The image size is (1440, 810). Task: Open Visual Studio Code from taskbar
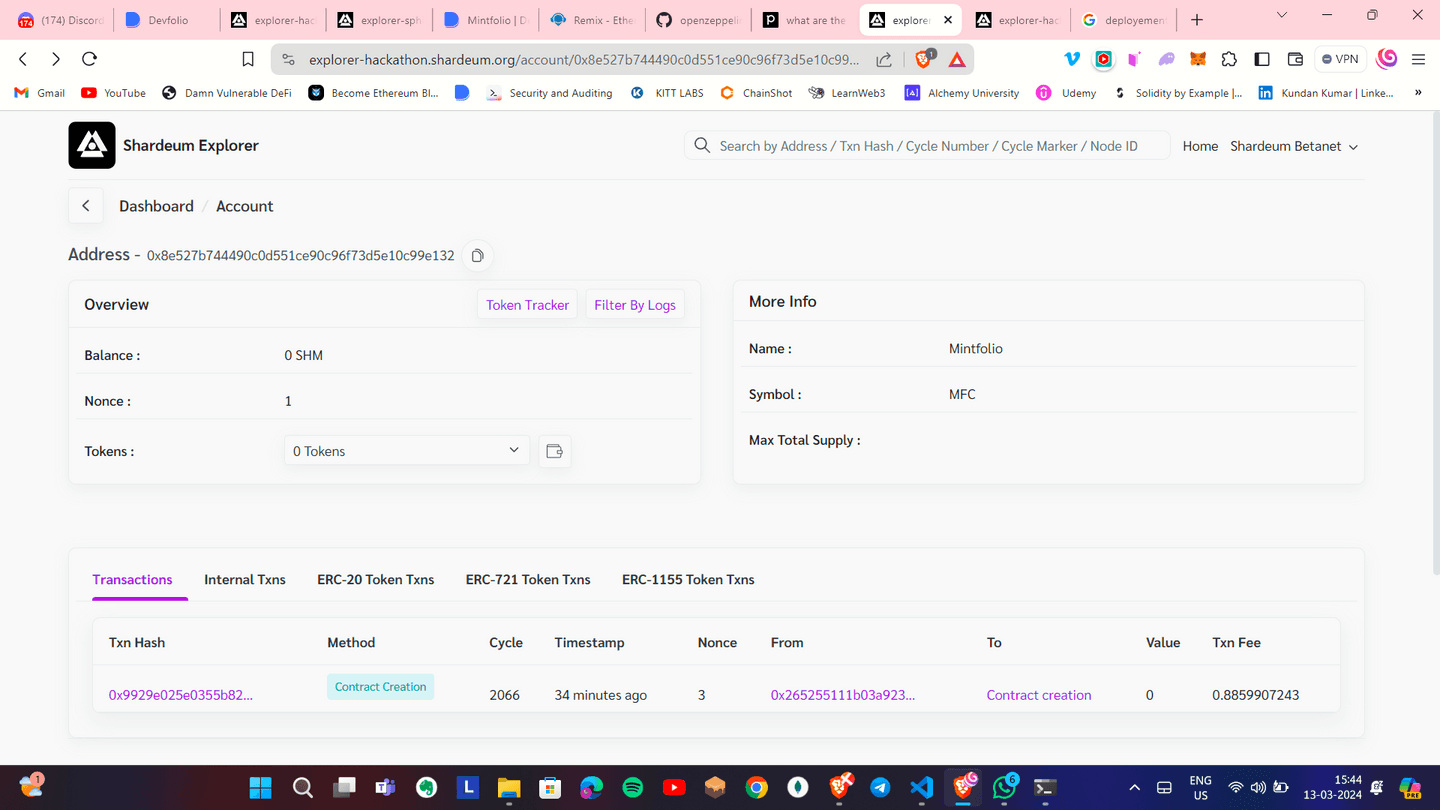point(922,788)
